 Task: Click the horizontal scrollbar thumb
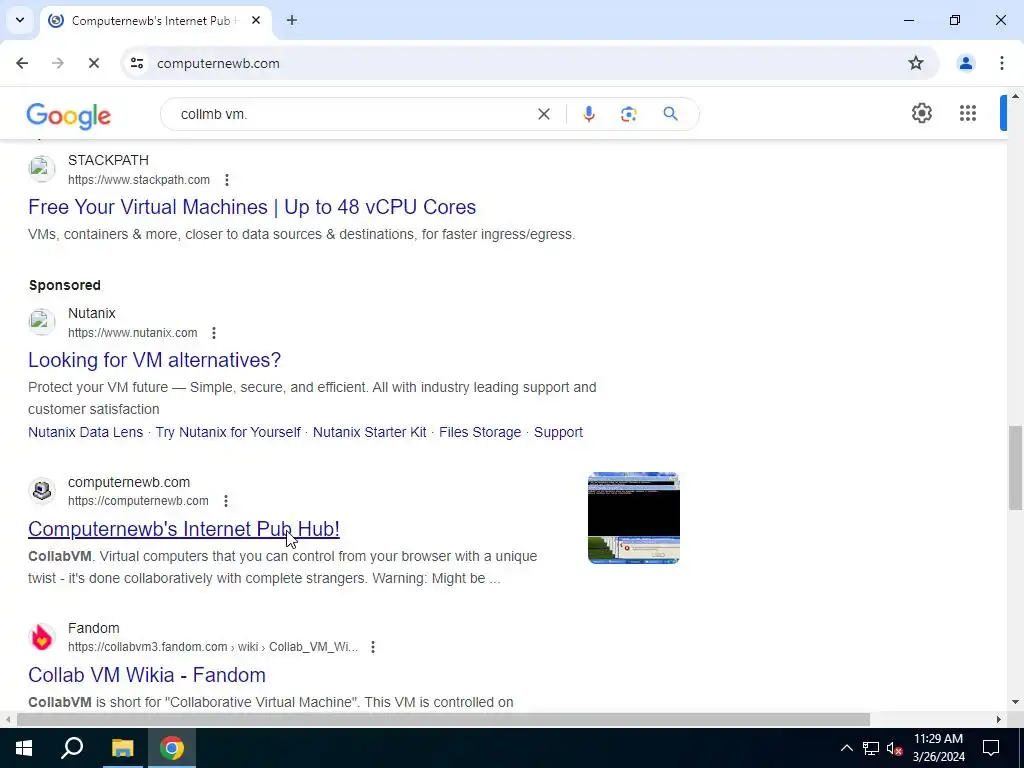443,720
